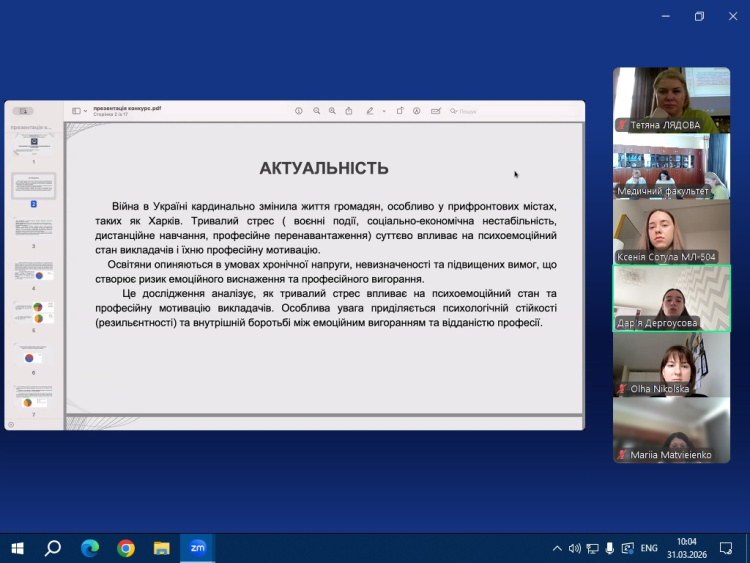Open the Windows Start menu
This screenshot has width=750, height=563.
17,548
